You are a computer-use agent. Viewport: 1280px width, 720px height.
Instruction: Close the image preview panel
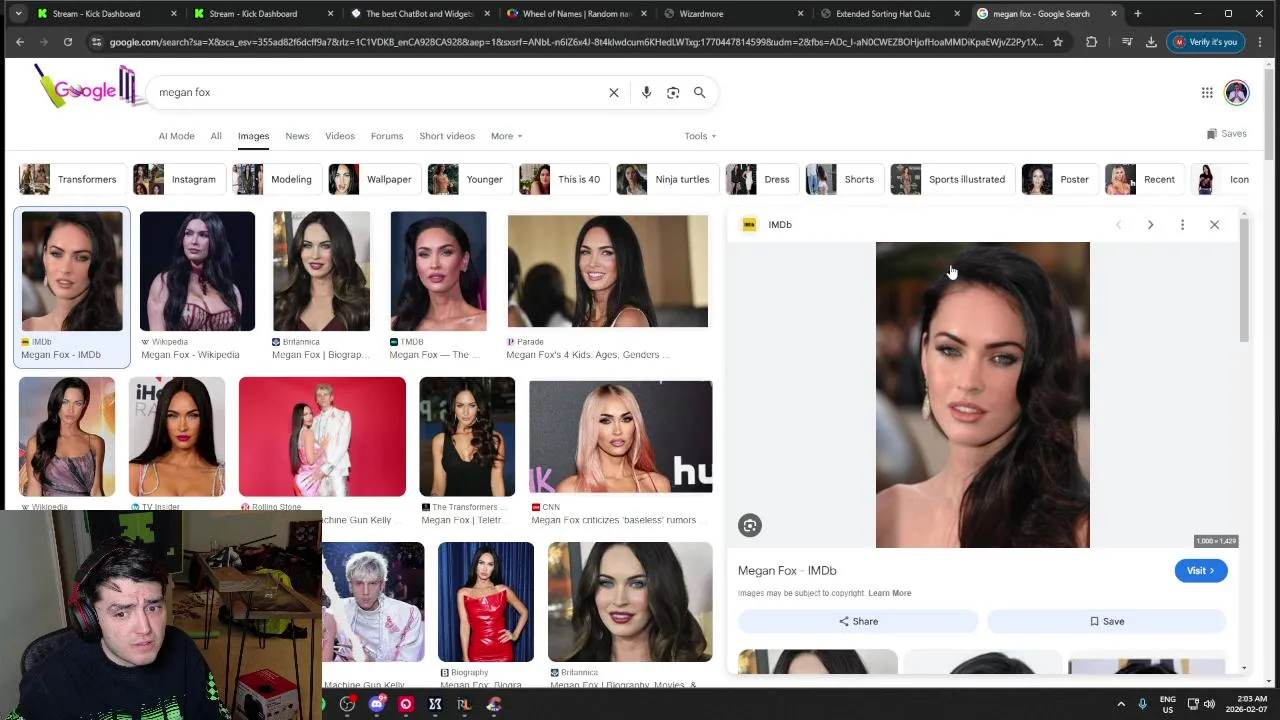[1214, 225]
